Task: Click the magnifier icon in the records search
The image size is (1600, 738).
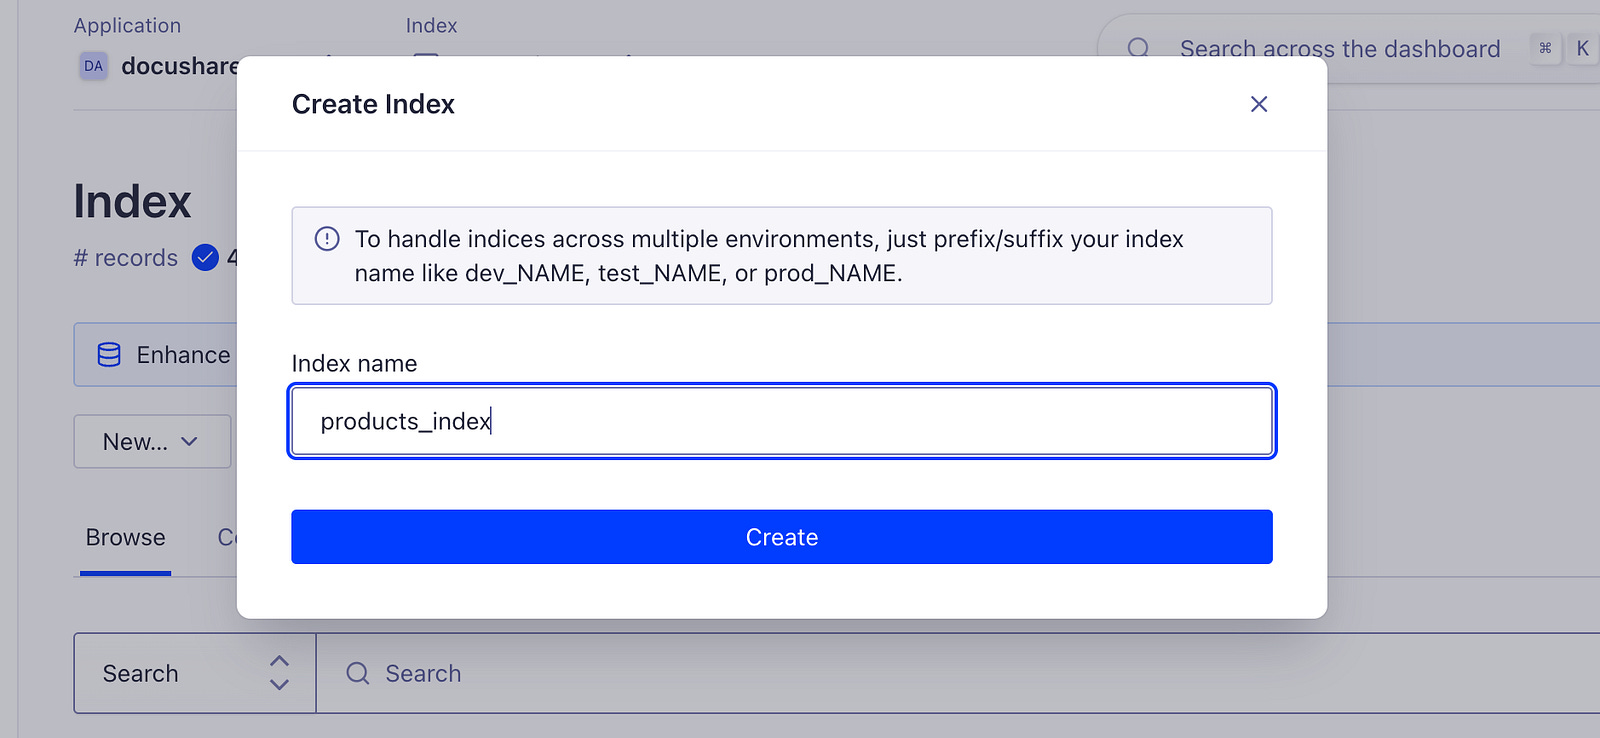Action: pyautogui.click(x=357, y=673)
